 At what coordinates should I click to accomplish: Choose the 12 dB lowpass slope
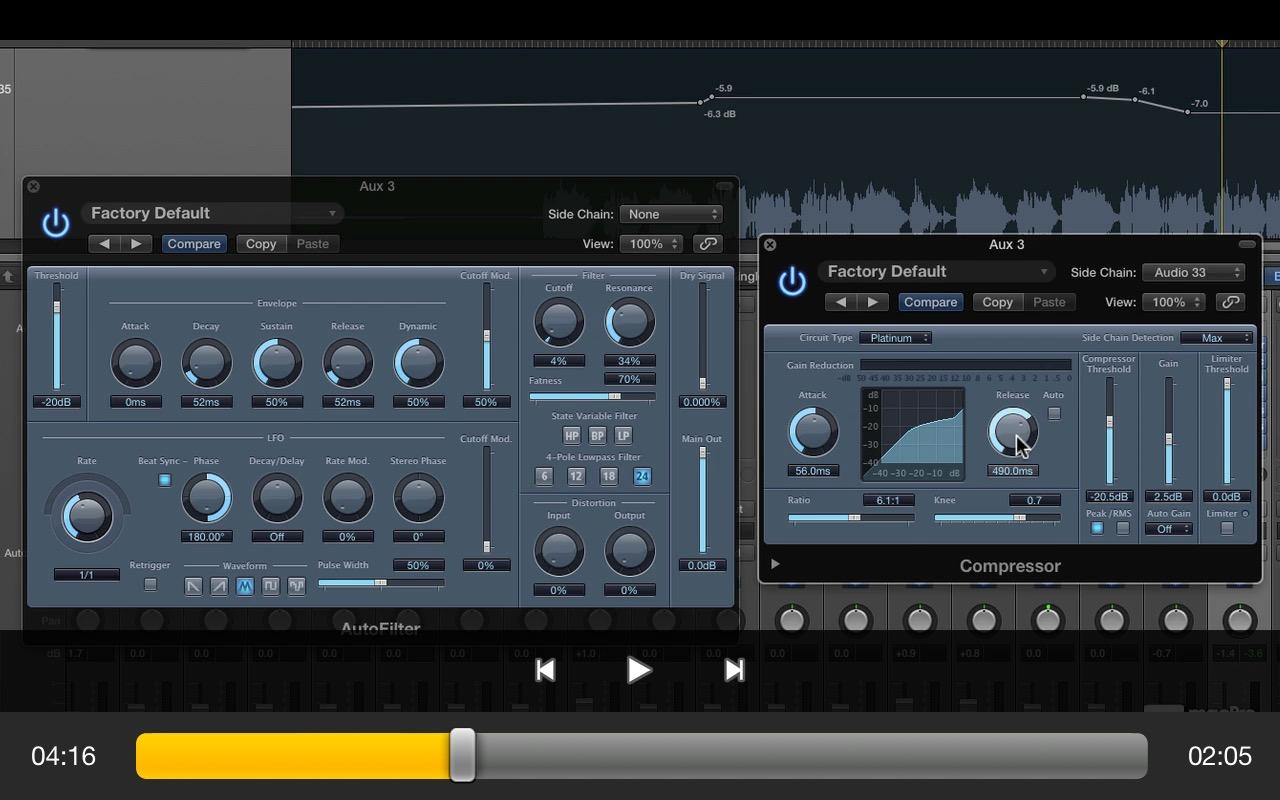point(576,477)
